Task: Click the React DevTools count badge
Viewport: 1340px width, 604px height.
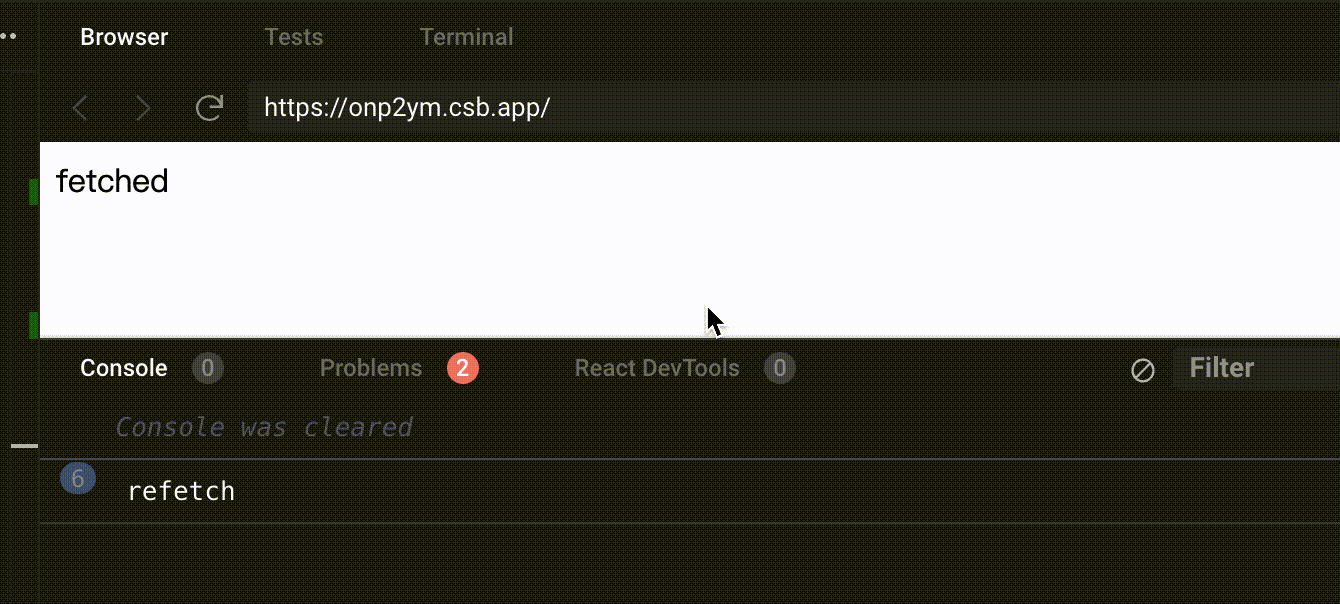Action: tap(779, 368)
